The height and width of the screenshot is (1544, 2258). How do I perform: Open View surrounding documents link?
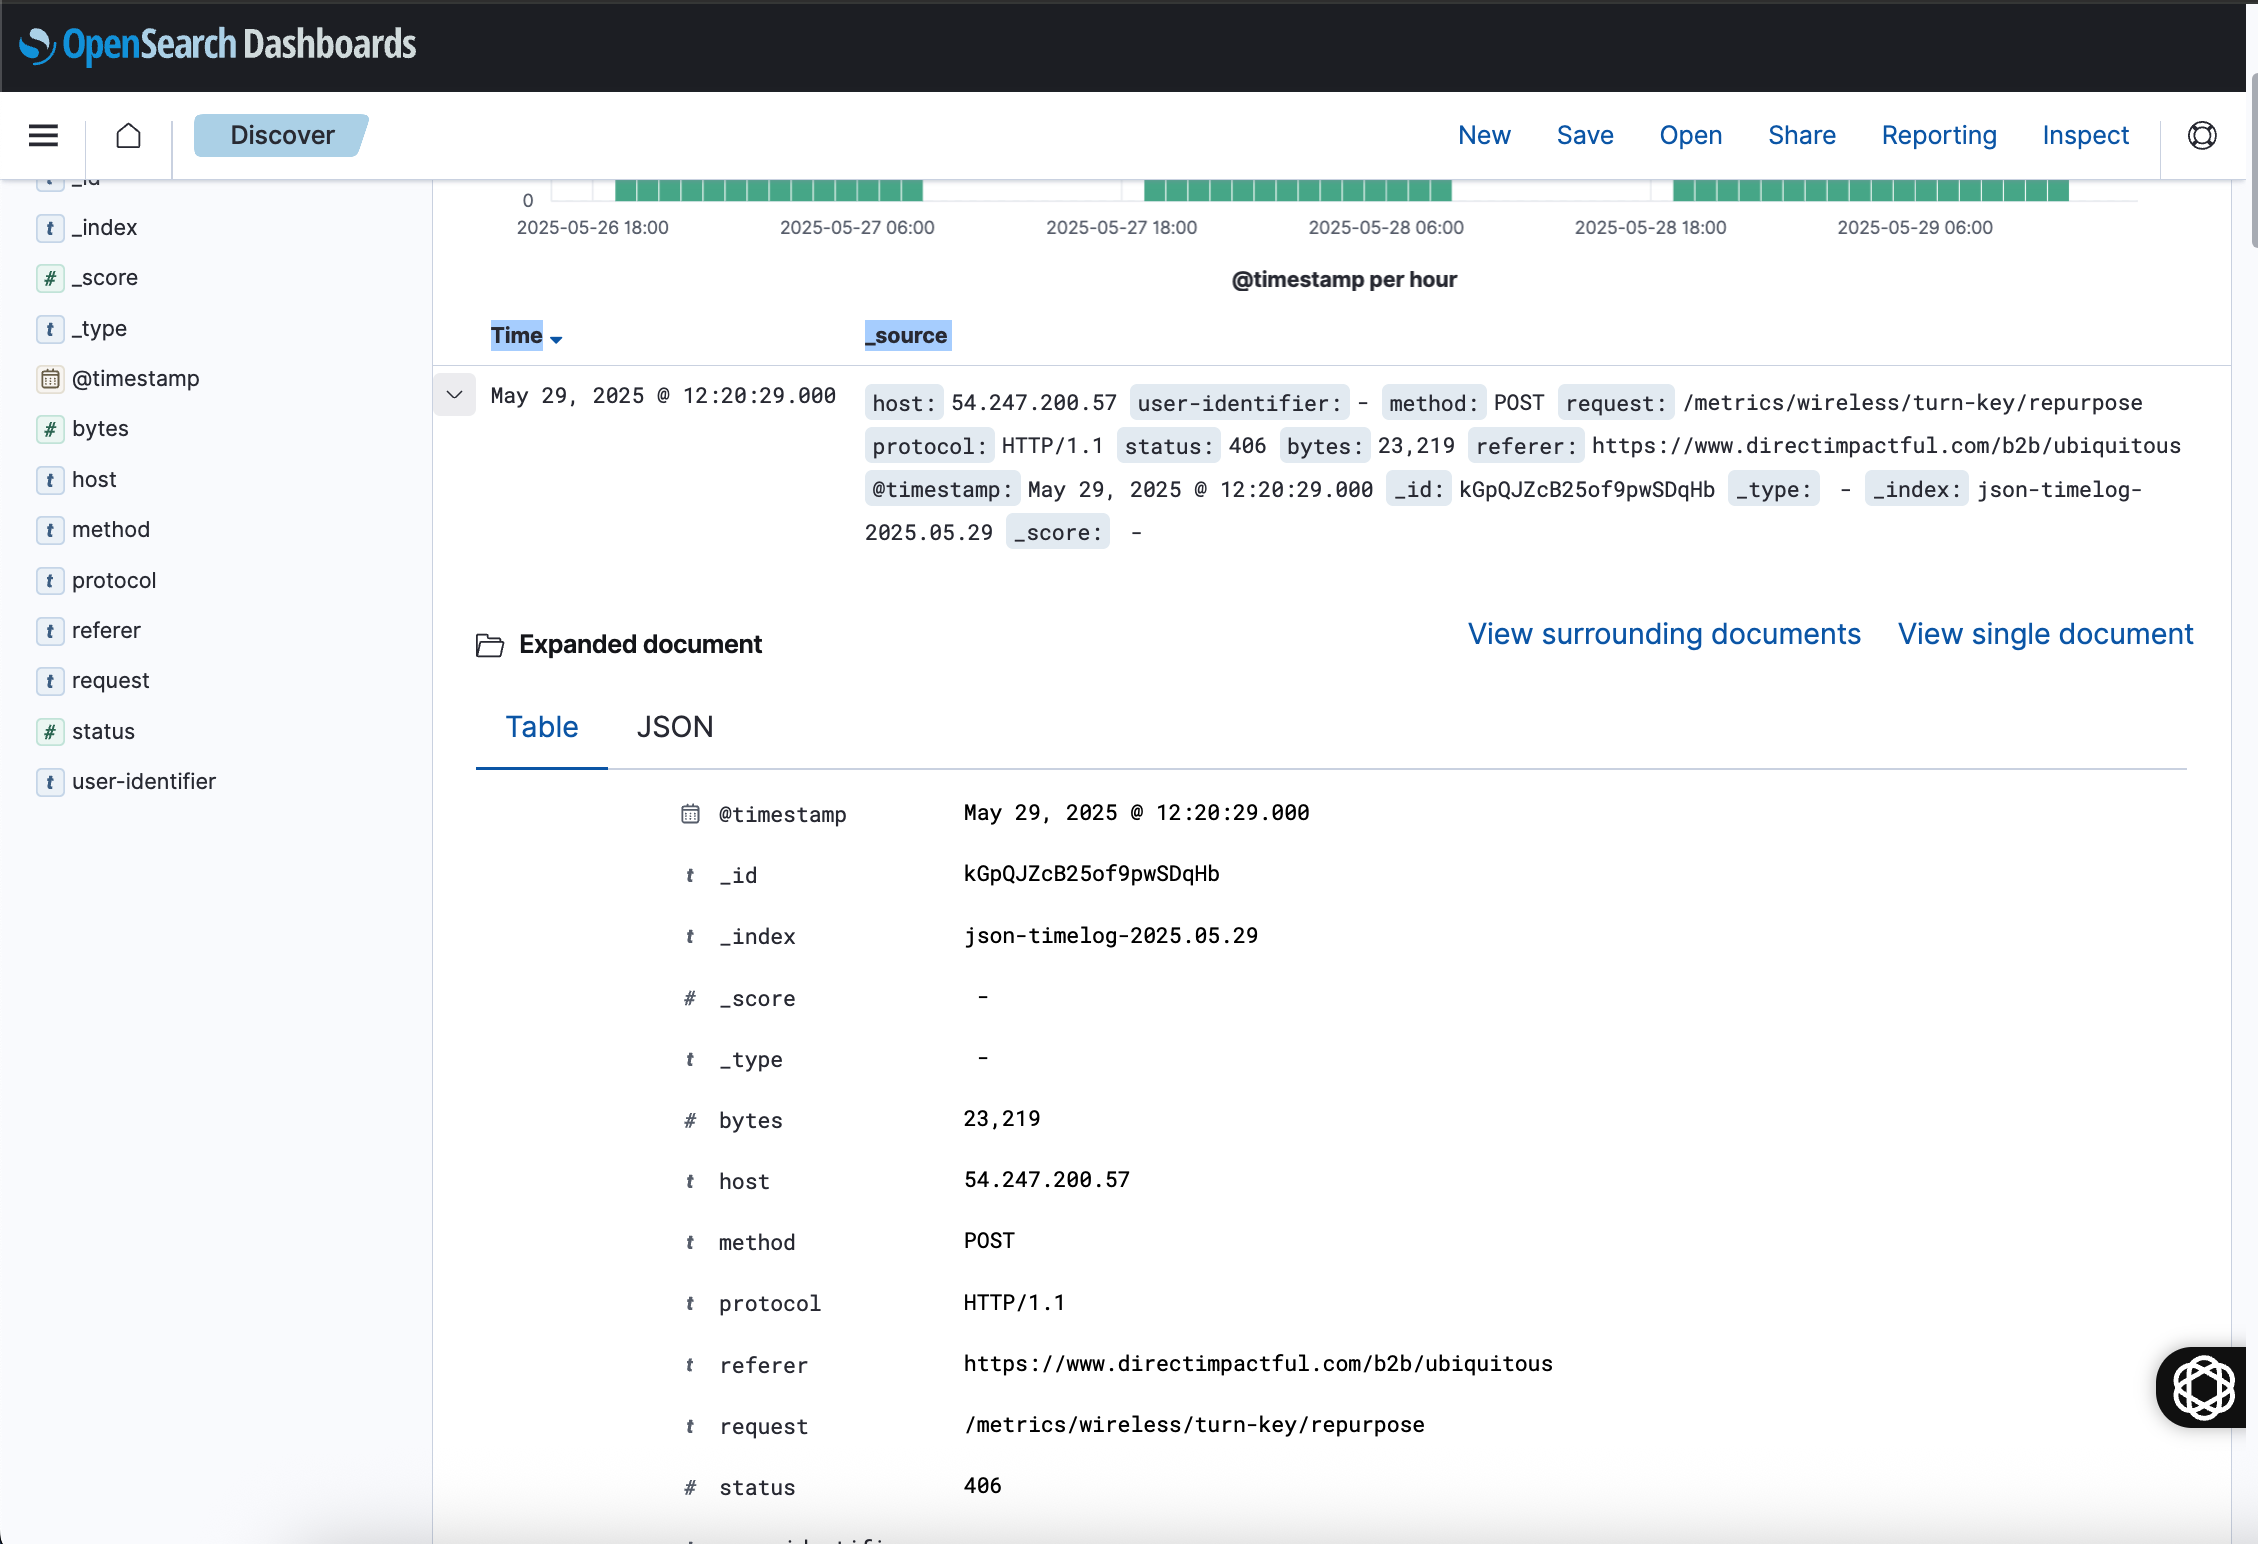pos(1664,634)
